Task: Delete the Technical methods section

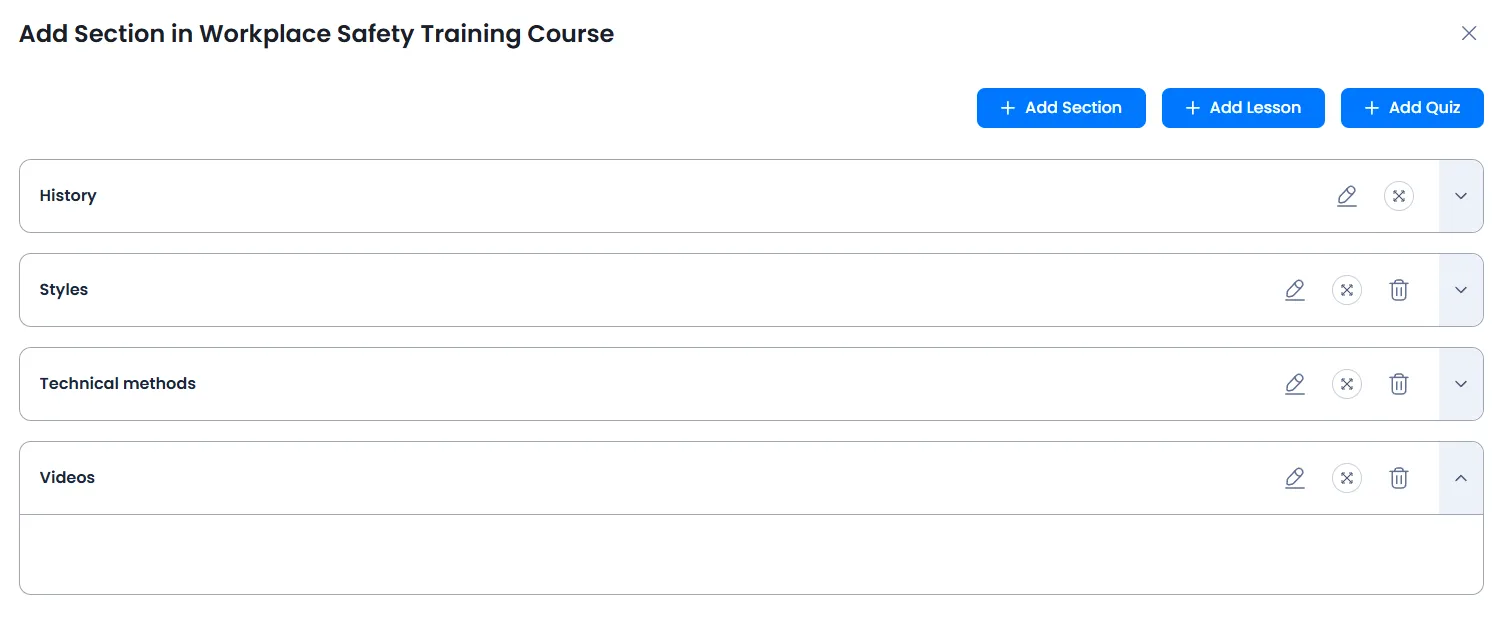Action: click(x=1398, y=384)
